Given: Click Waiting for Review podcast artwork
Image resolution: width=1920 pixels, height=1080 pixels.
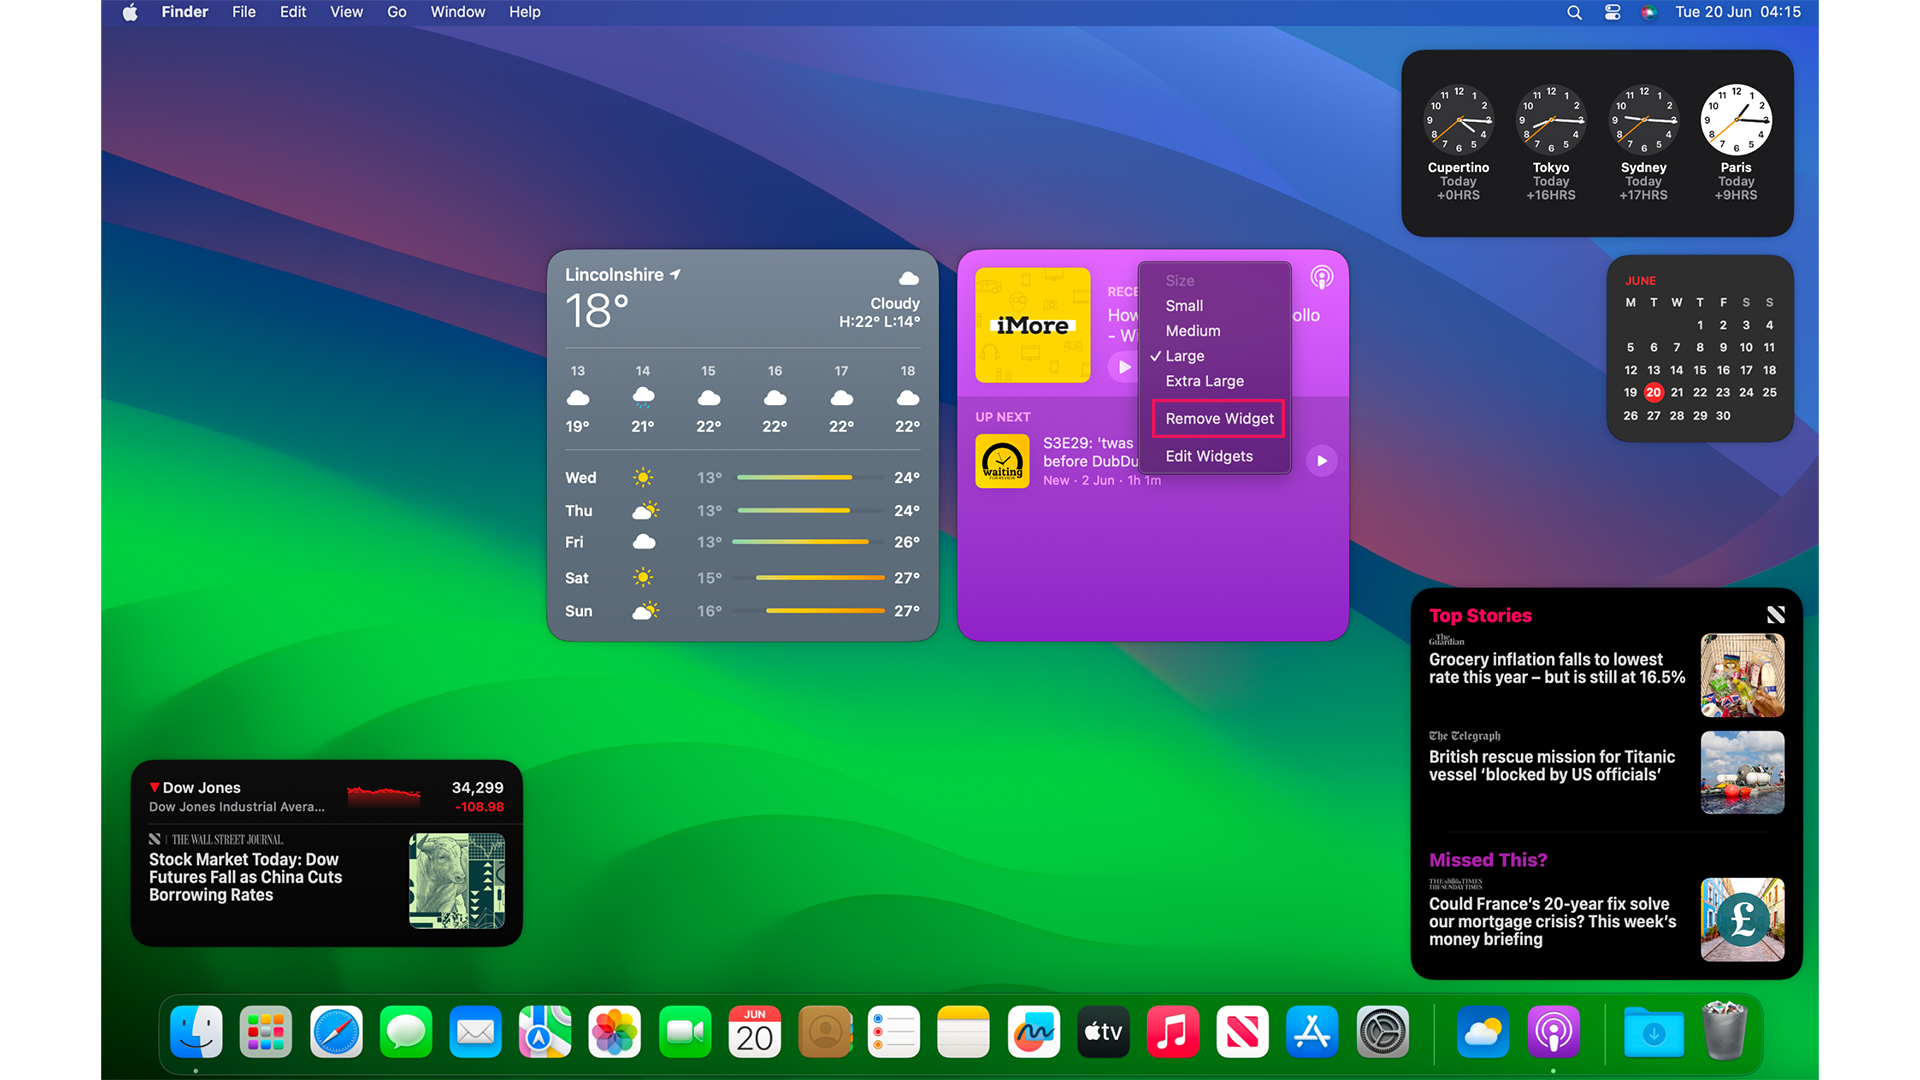Looking at the screenshot, I should 1002,461.
